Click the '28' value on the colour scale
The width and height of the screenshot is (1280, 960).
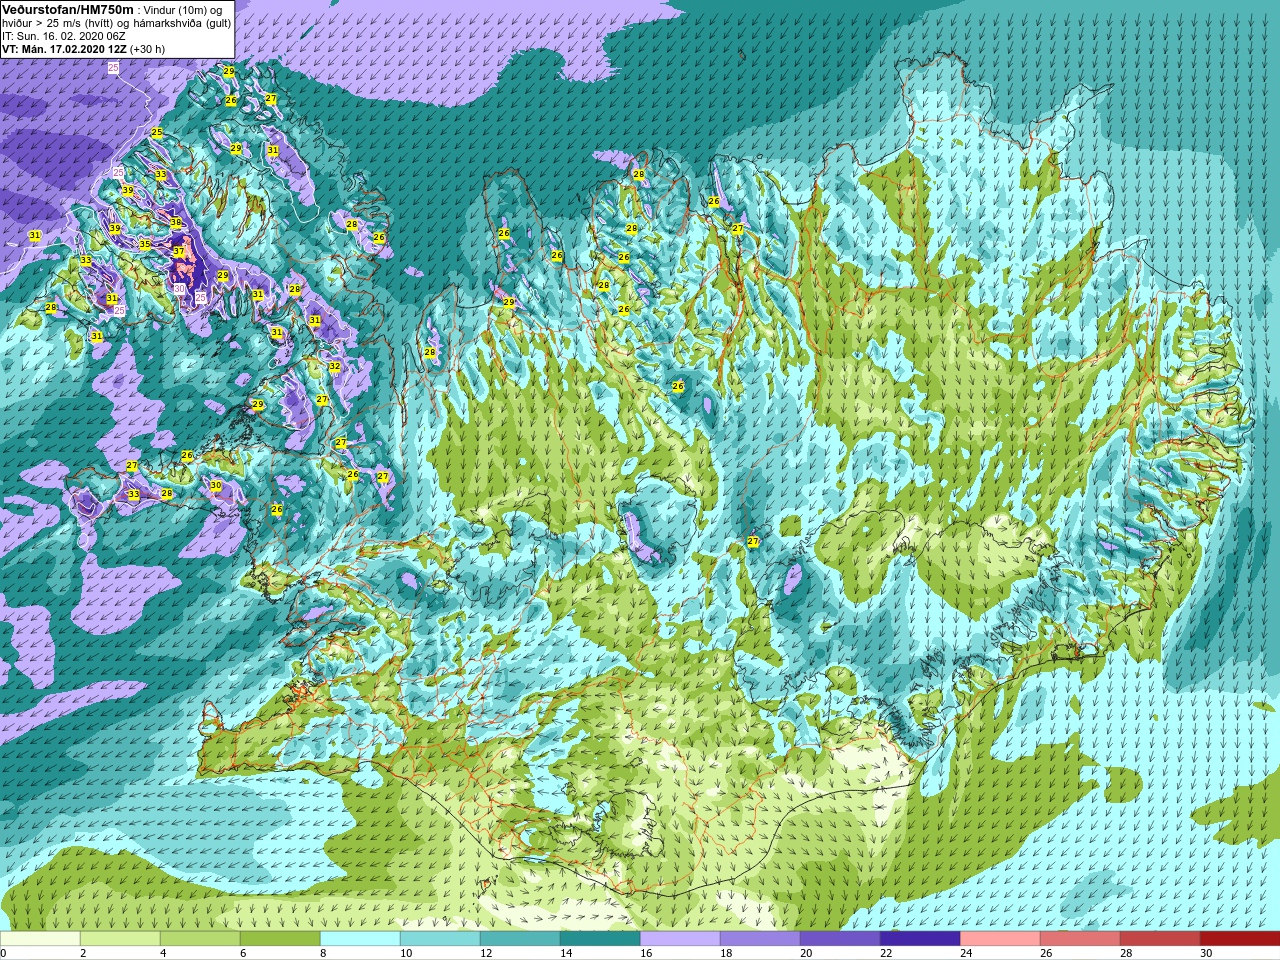tap(1126, 953)
